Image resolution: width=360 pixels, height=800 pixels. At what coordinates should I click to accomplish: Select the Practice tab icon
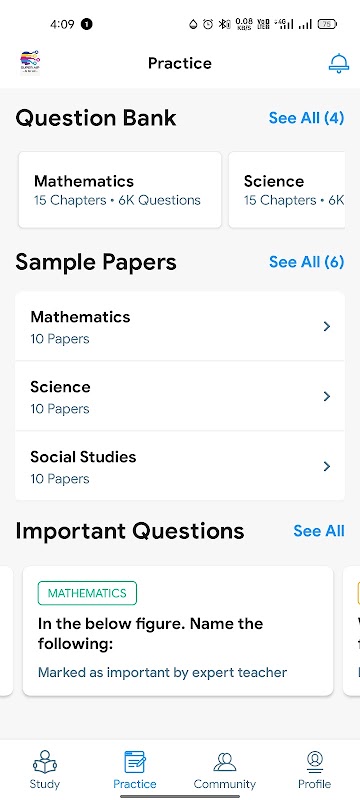tap(135, 762)
